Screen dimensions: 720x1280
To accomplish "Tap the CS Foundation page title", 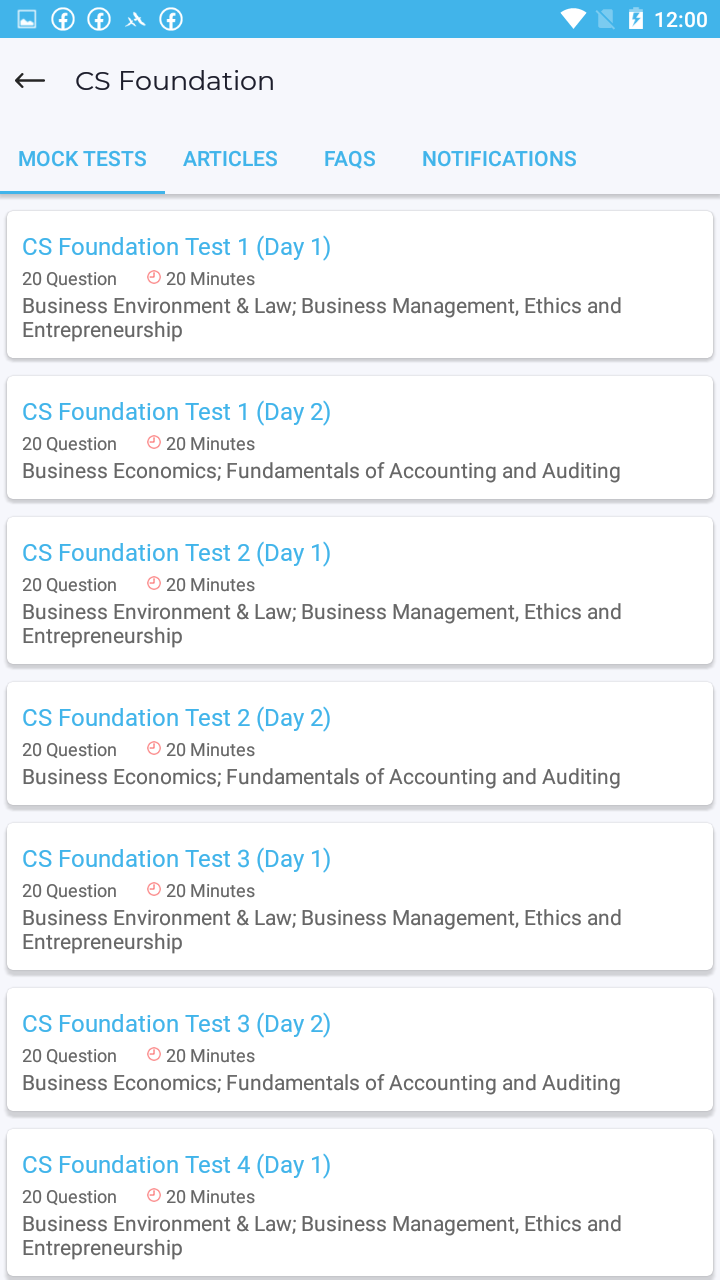I will point(175,81).
